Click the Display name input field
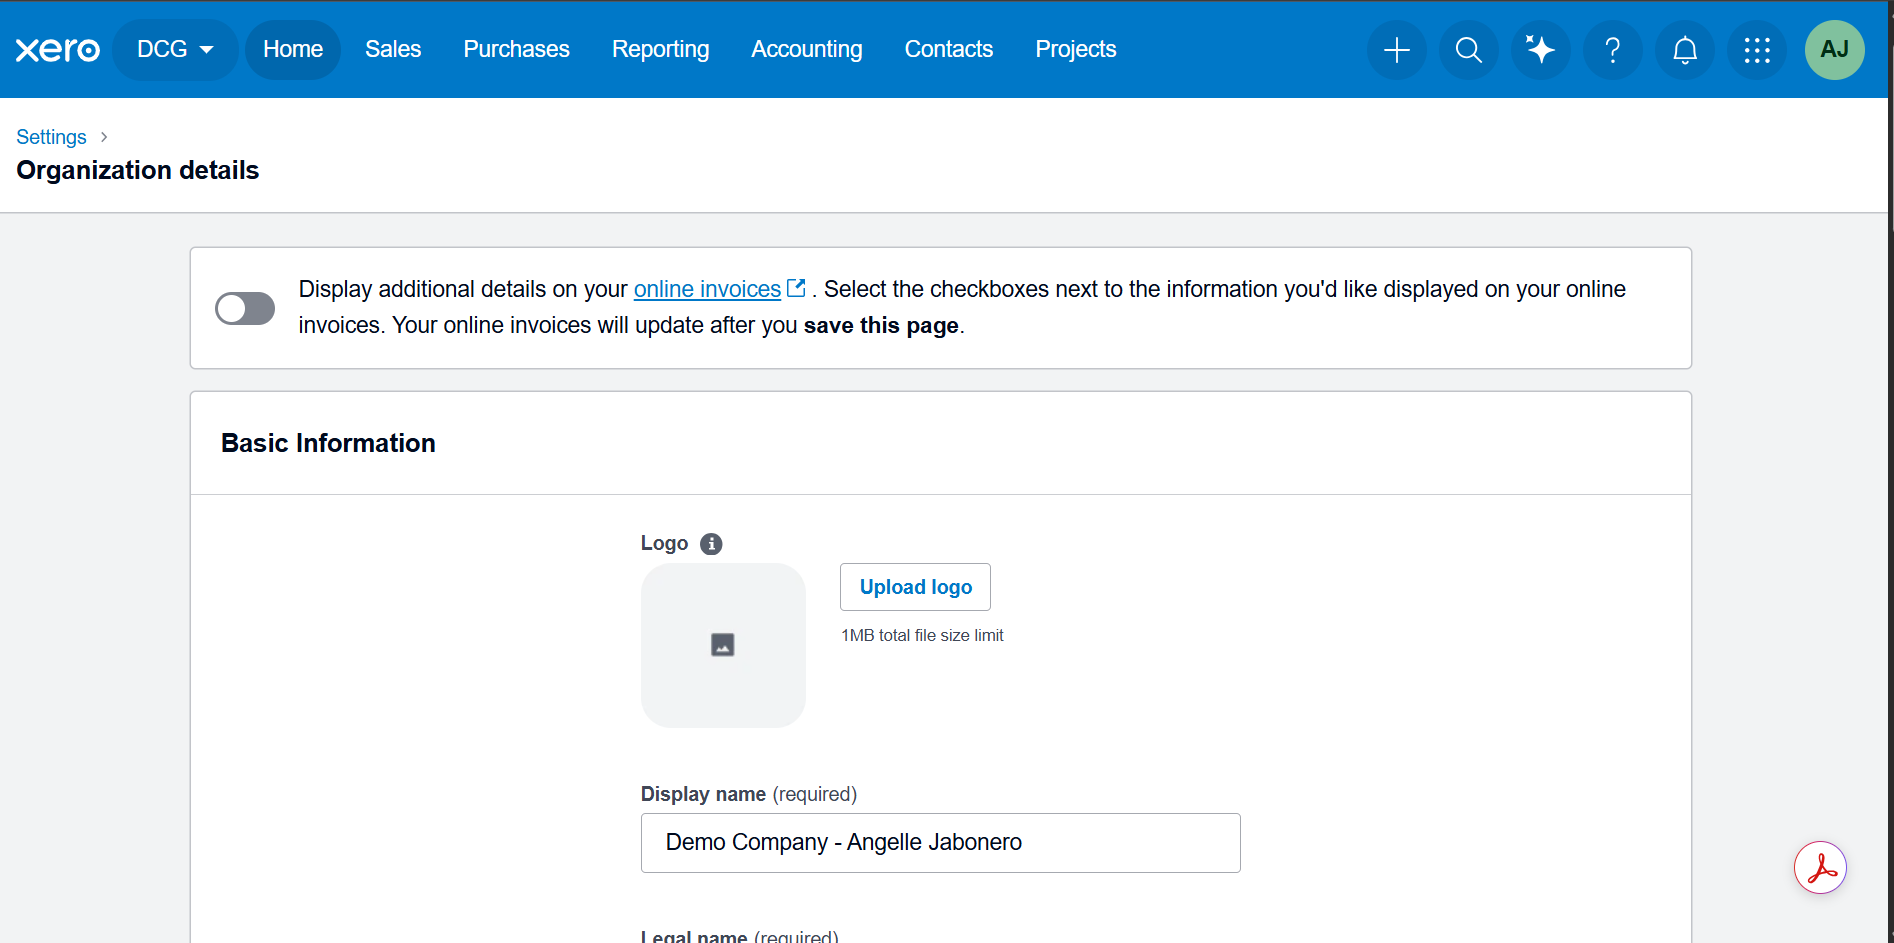 [940, 843]
